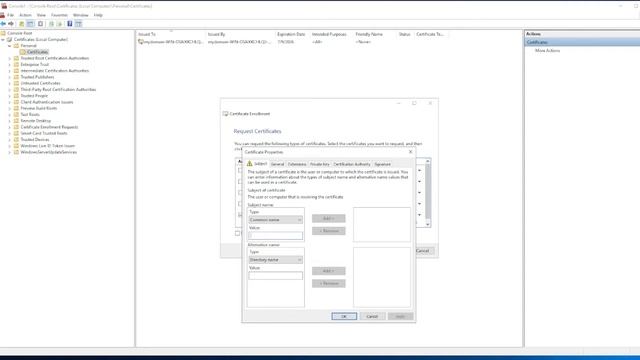Click the Trusted Publishers folder icon
The height and width of the screenshot is (360, 640).
(16, 77)
